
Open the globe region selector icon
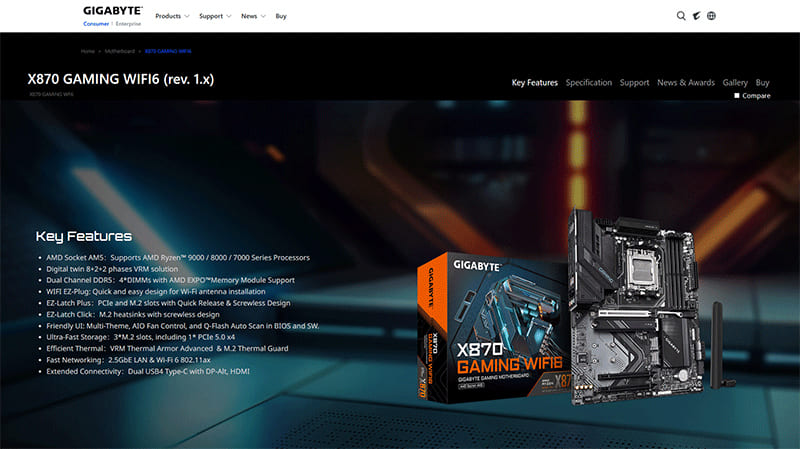[x=711, y=16]
